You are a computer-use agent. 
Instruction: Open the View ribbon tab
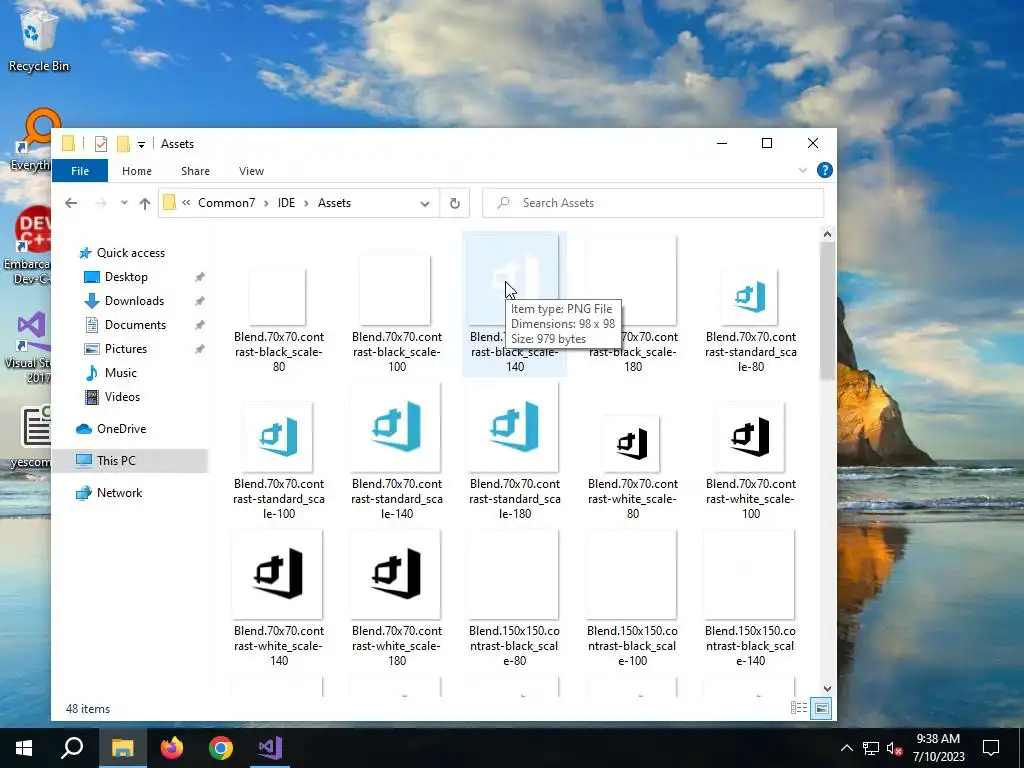pyautogui.click(x=251, y=171)
